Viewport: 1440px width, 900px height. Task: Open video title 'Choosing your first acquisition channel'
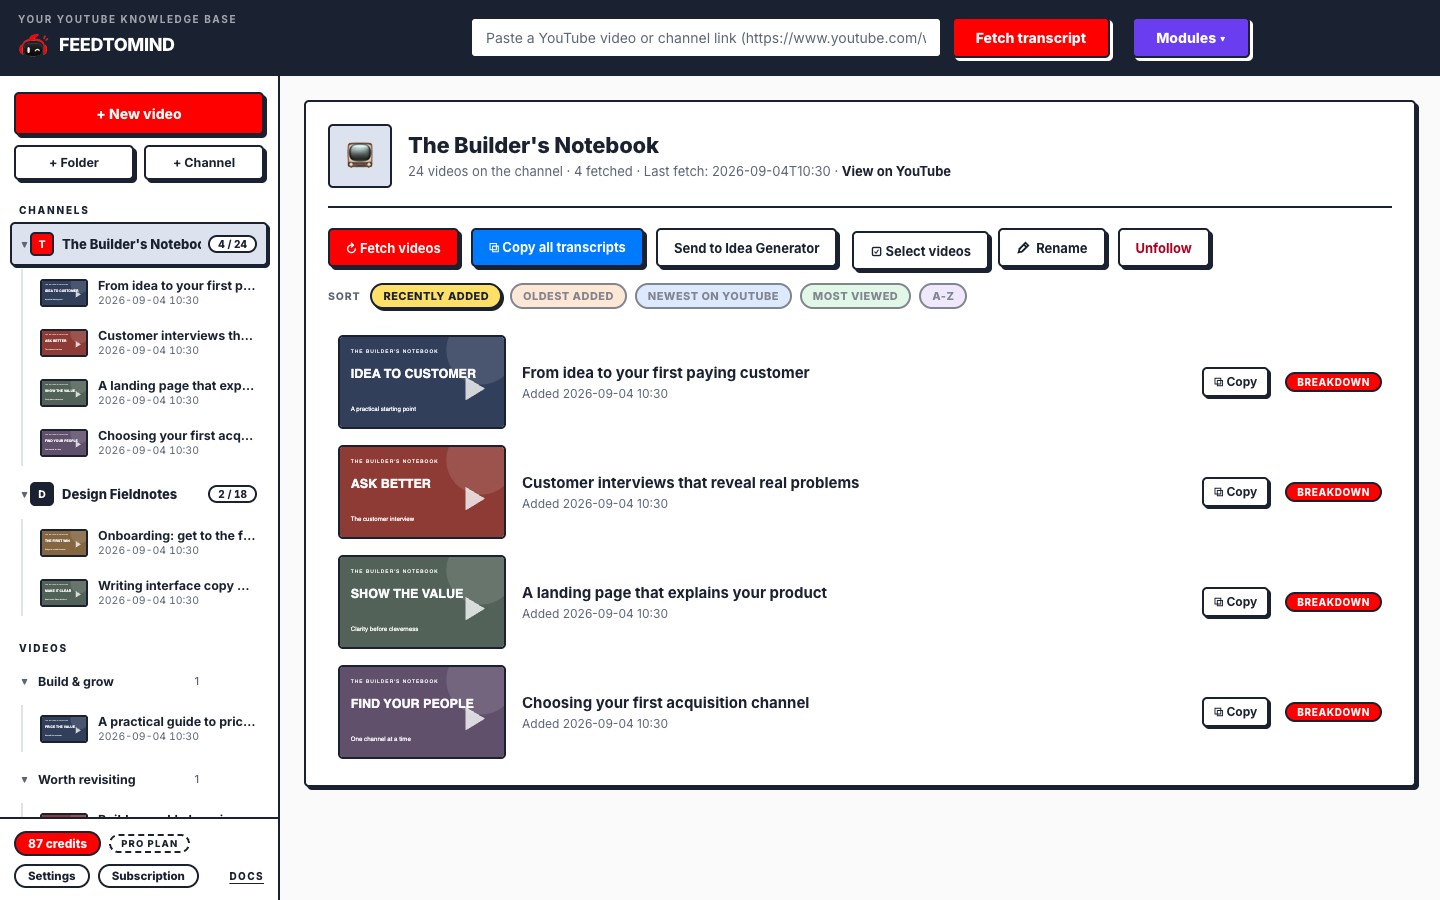pos(665,703)
